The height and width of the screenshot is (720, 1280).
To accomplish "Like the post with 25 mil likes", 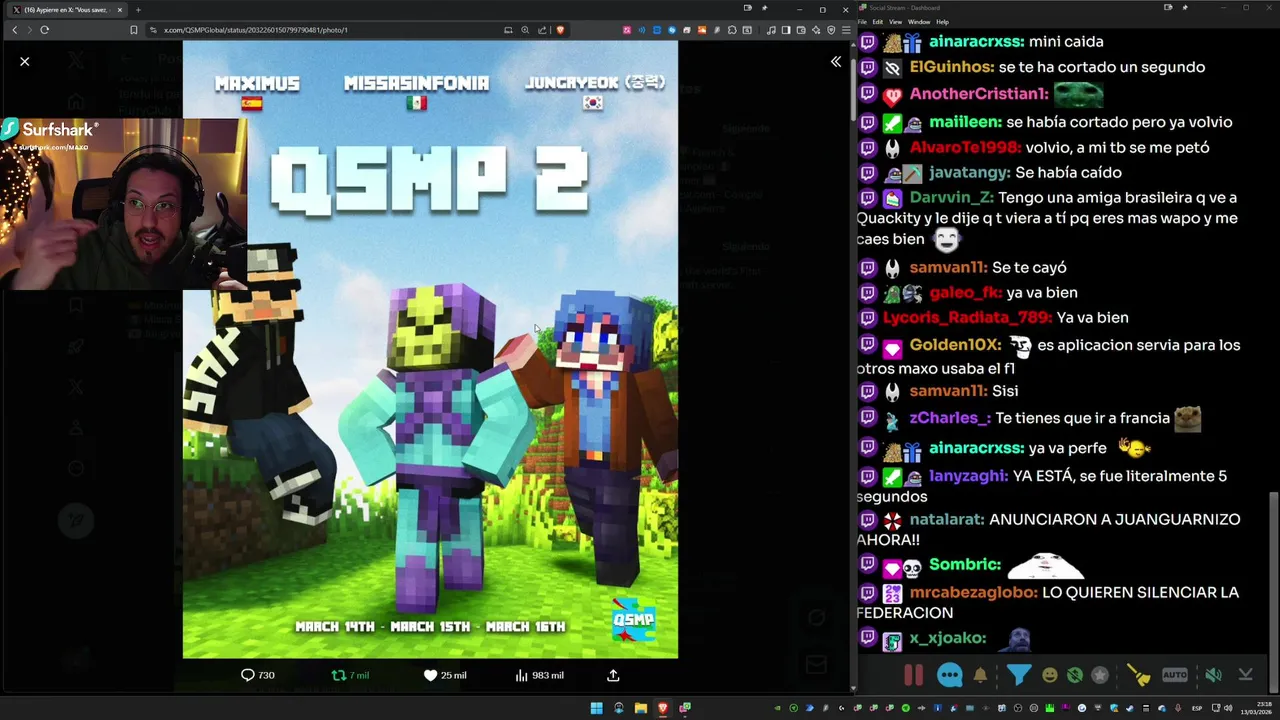I will (x=445, y=675).
